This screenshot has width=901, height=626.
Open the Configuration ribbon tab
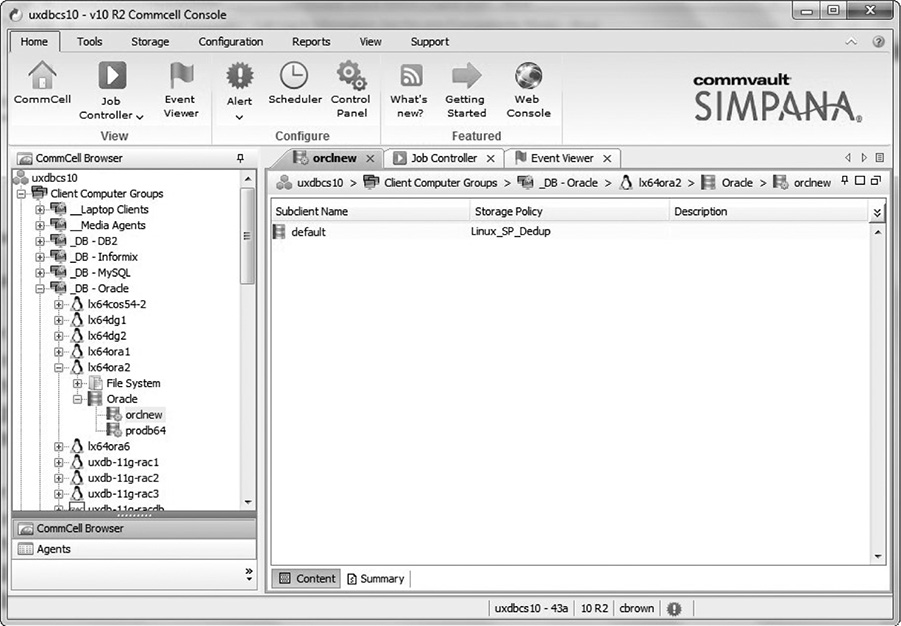pyautogui.click(x=230, y=42)
